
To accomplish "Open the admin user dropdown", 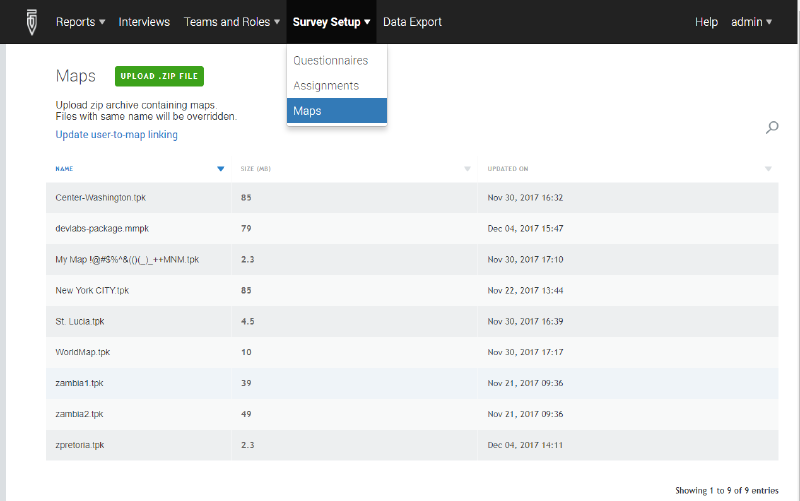I will (751, 22).
